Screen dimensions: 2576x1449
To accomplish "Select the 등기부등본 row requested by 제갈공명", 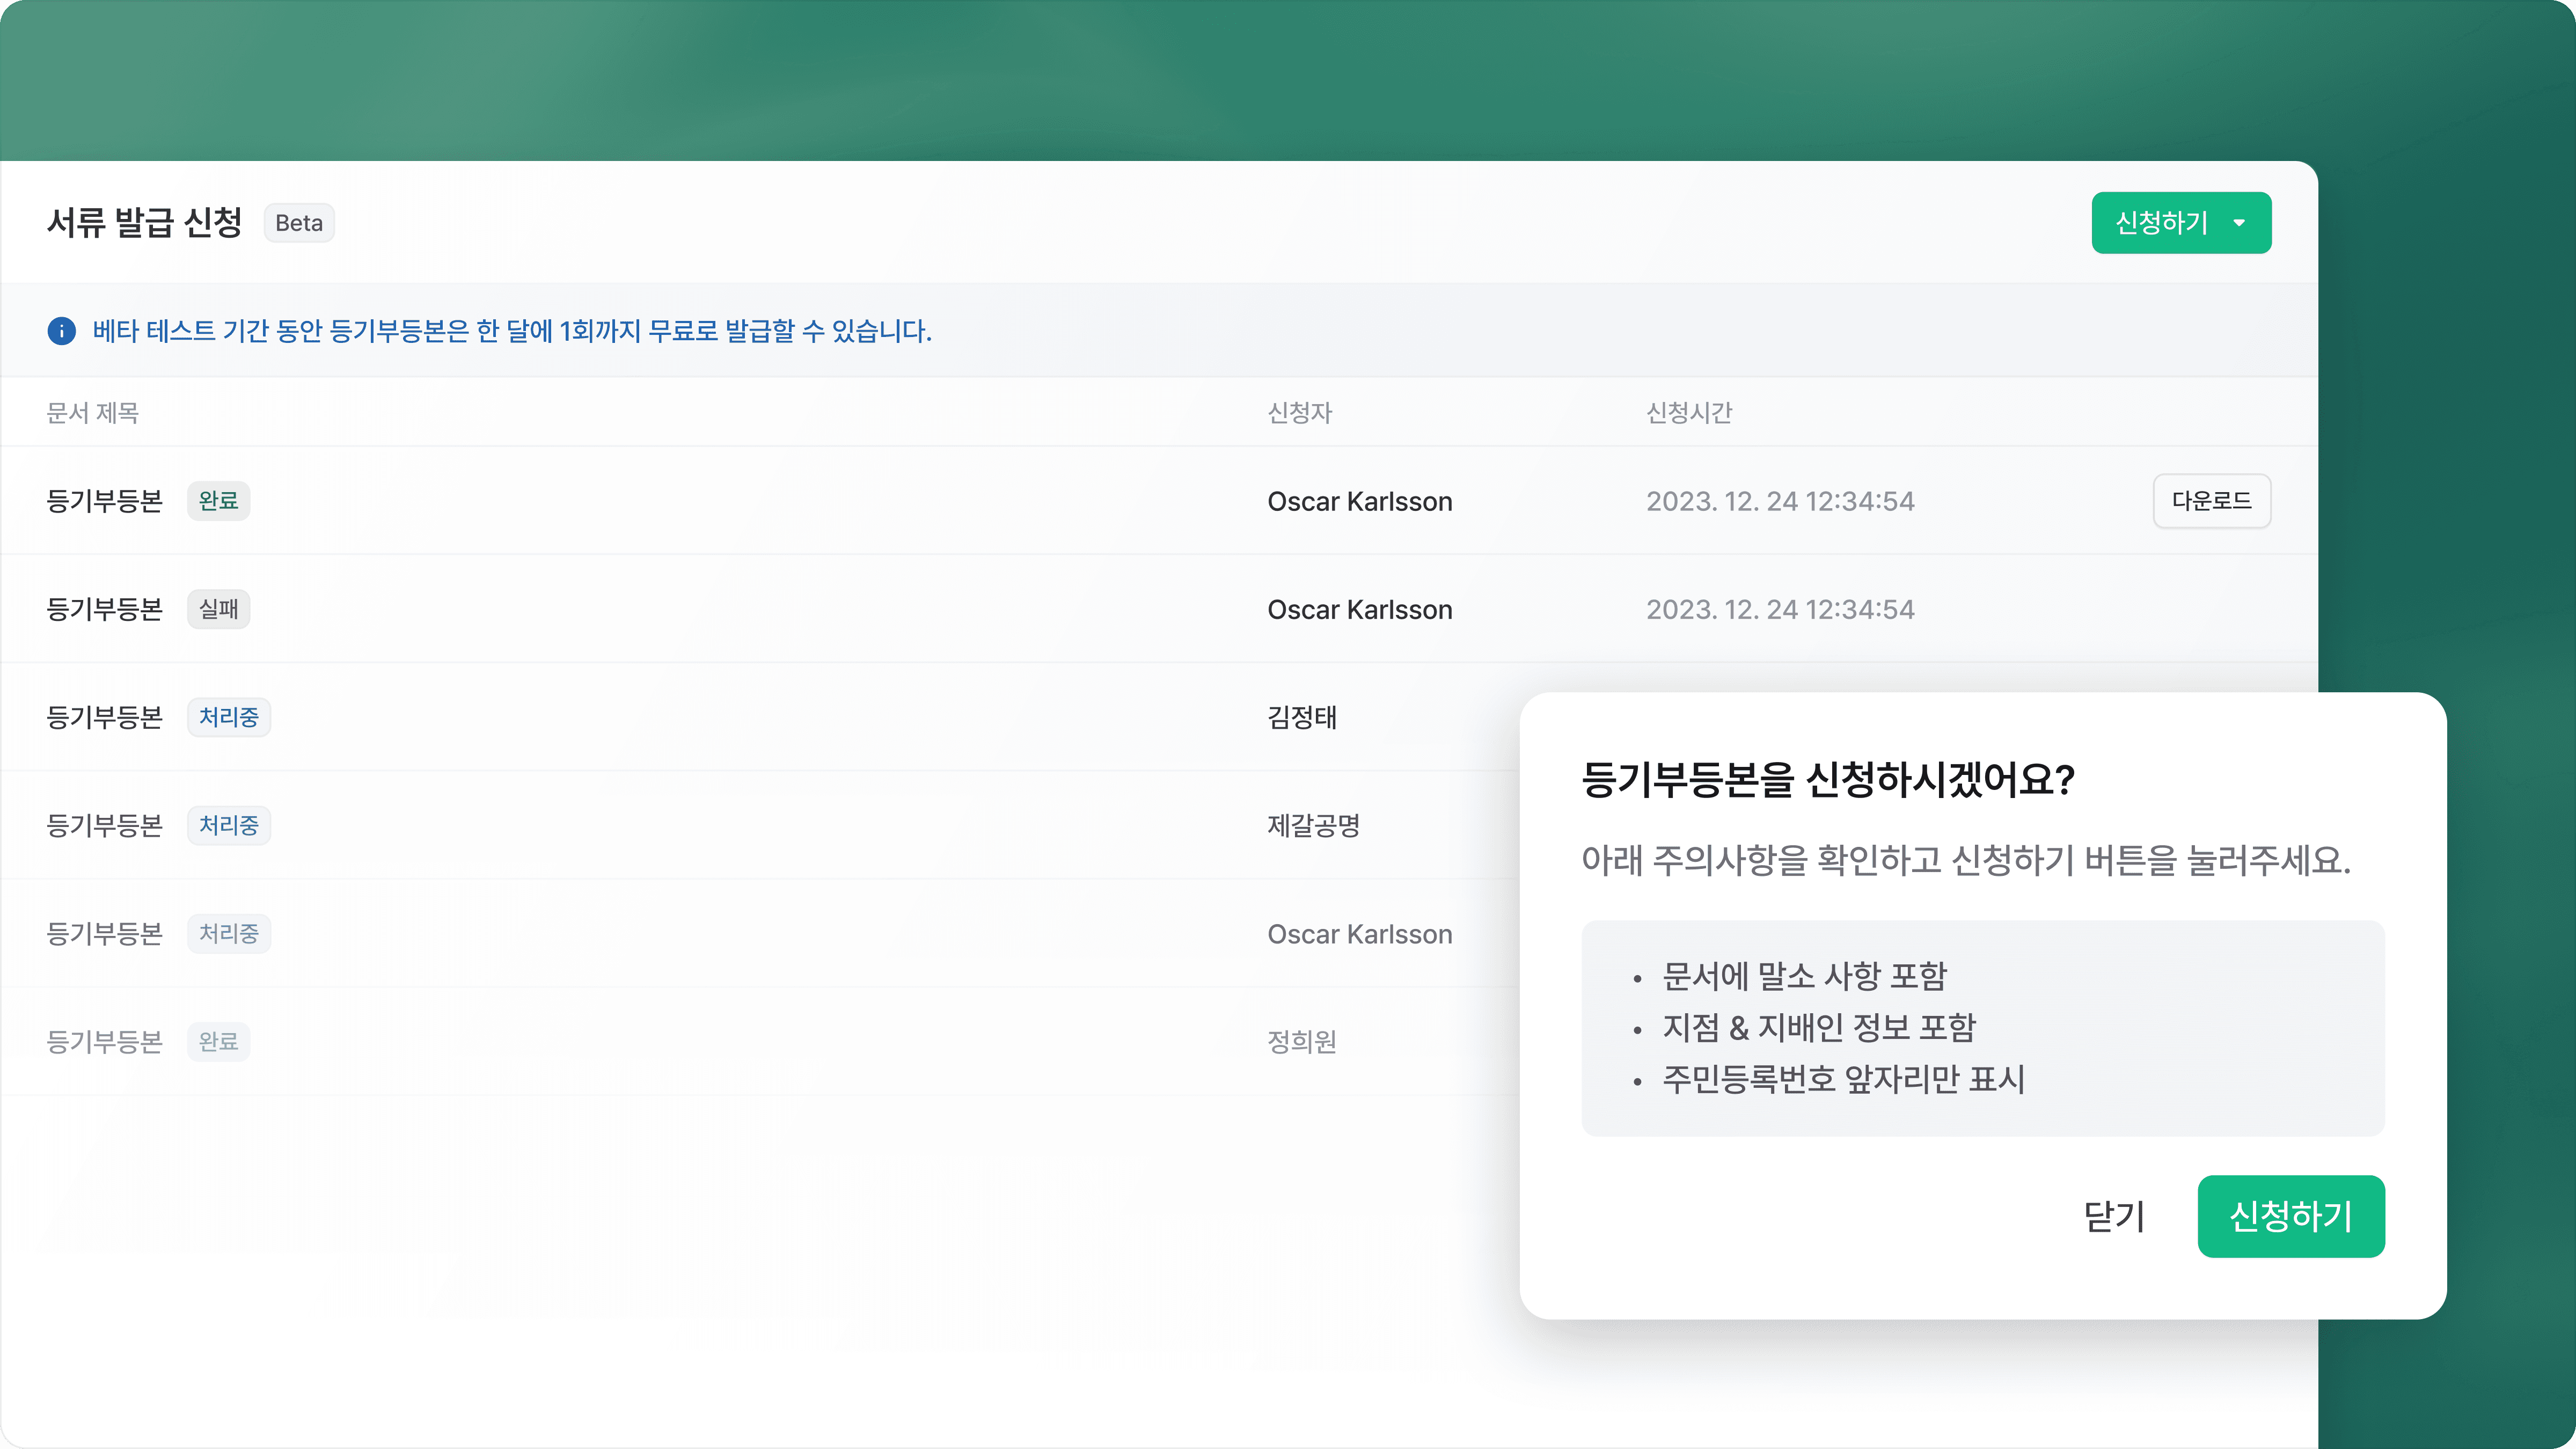I will point(700,825).
